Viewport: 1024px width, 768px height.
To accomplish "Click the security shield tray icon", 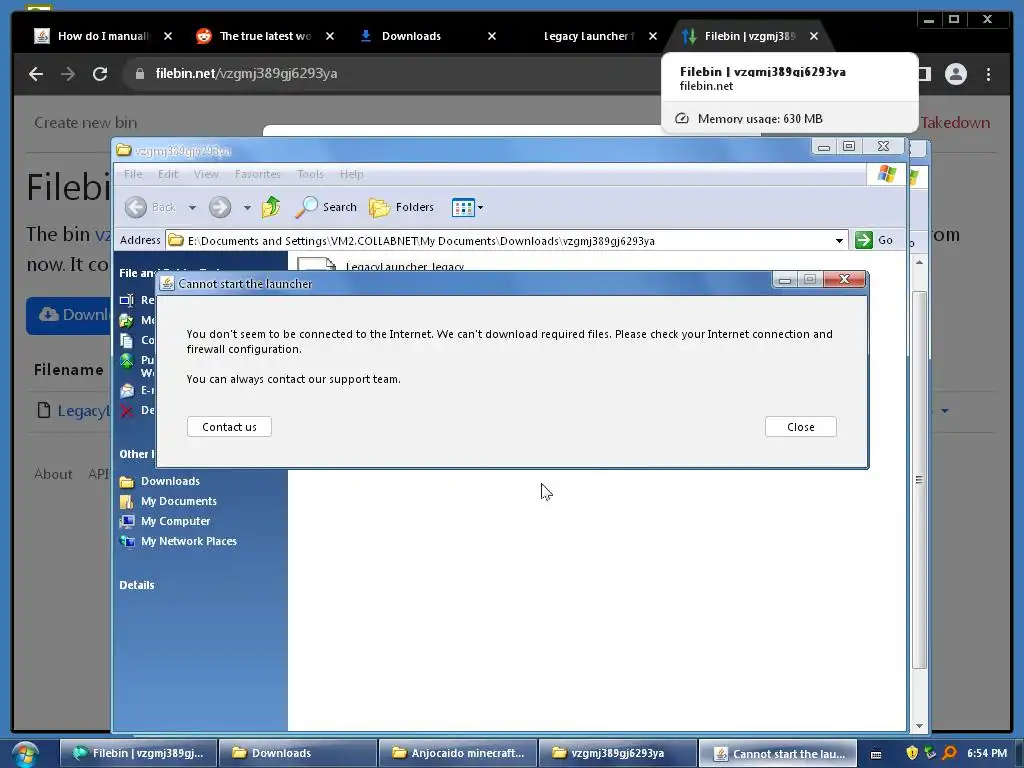I will (912, 753).
